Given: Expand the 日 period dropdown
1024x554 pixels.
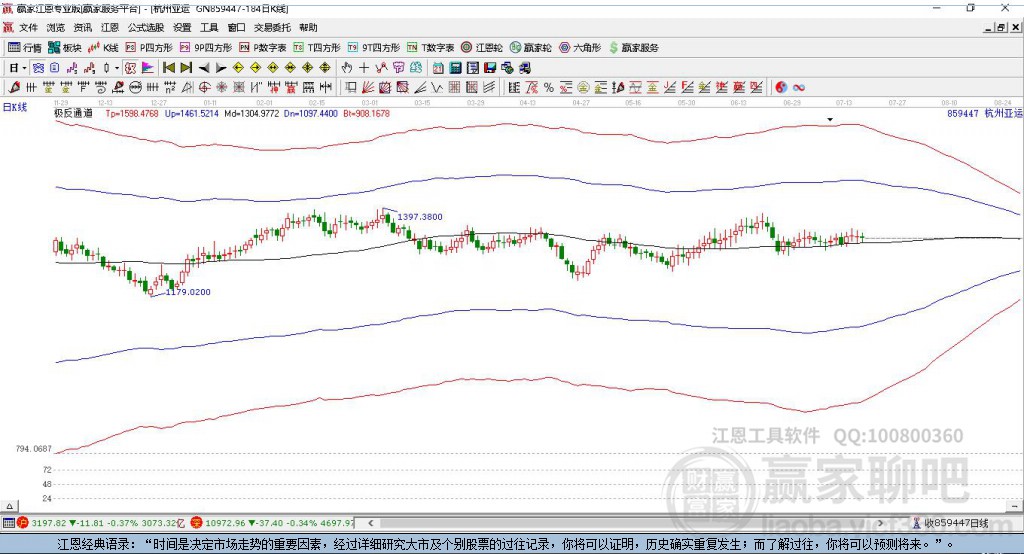Looking at the screenshot, I should click(x=24, y=68).
